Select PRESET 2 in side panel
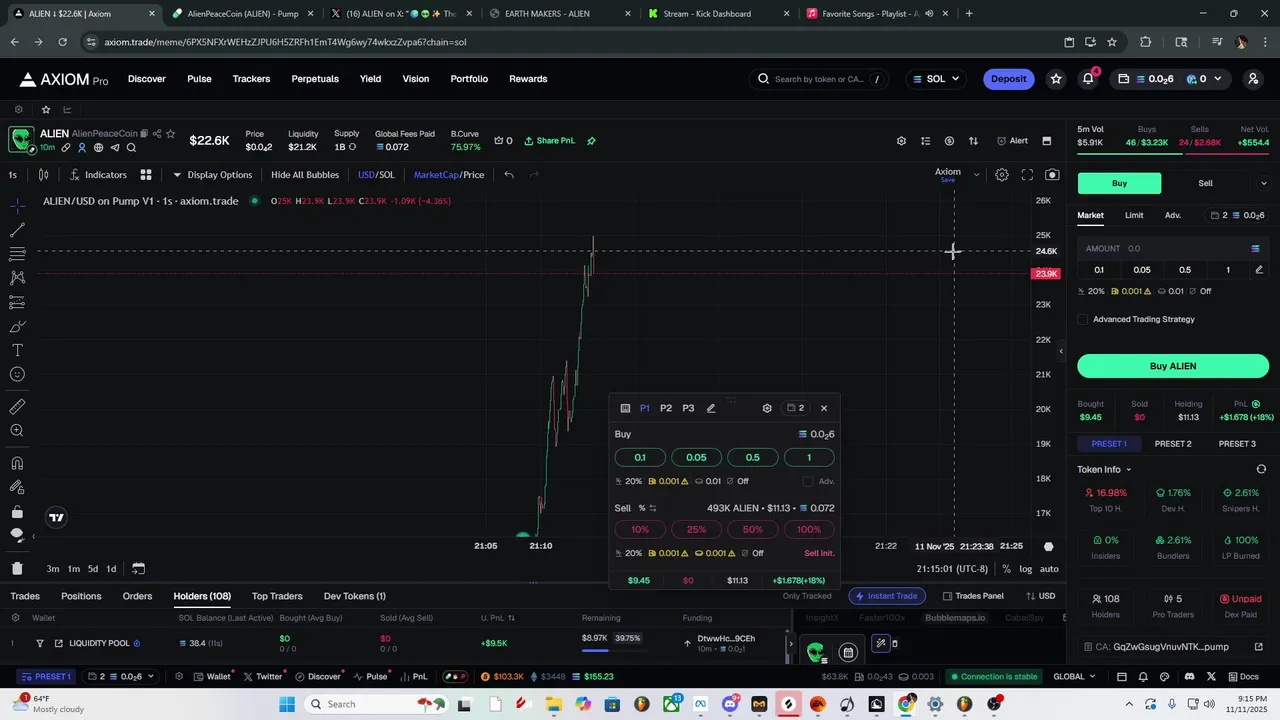Viewport: 1280px width, 720px height. click(x=1173, y=444)
